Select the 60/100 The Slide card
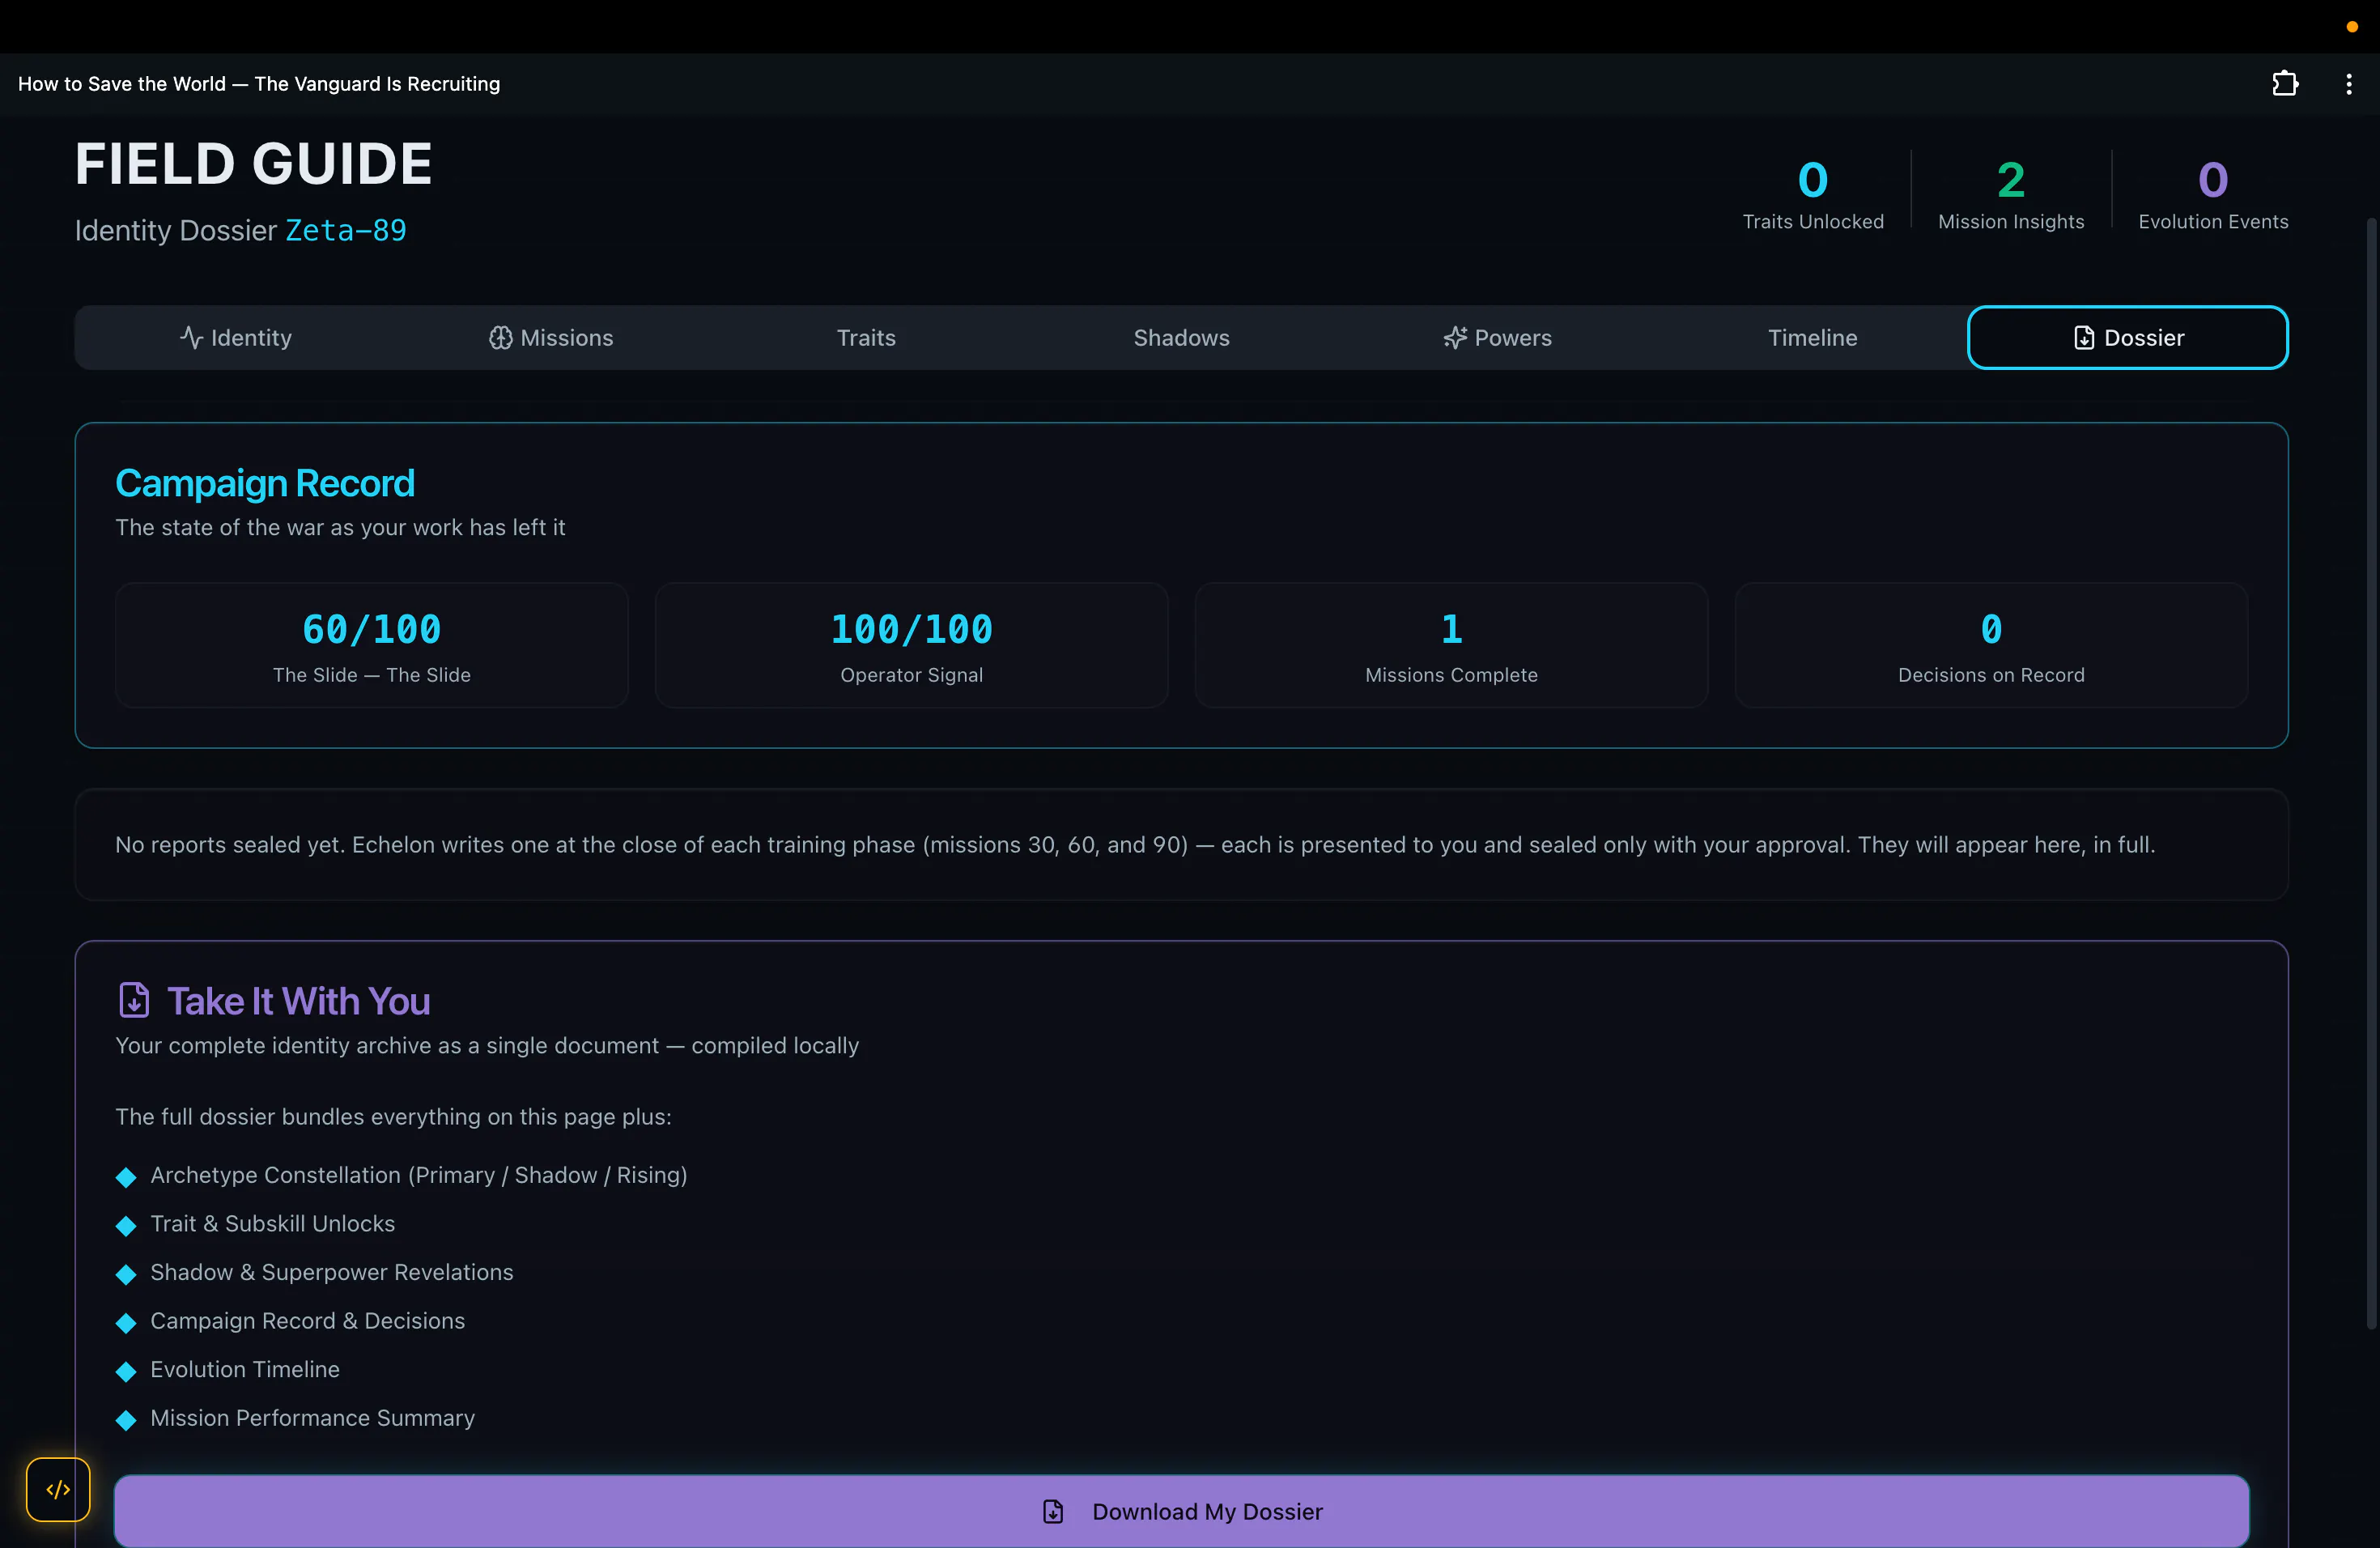The height and width of the screenshot is (1548, 2380). point(372,645)
